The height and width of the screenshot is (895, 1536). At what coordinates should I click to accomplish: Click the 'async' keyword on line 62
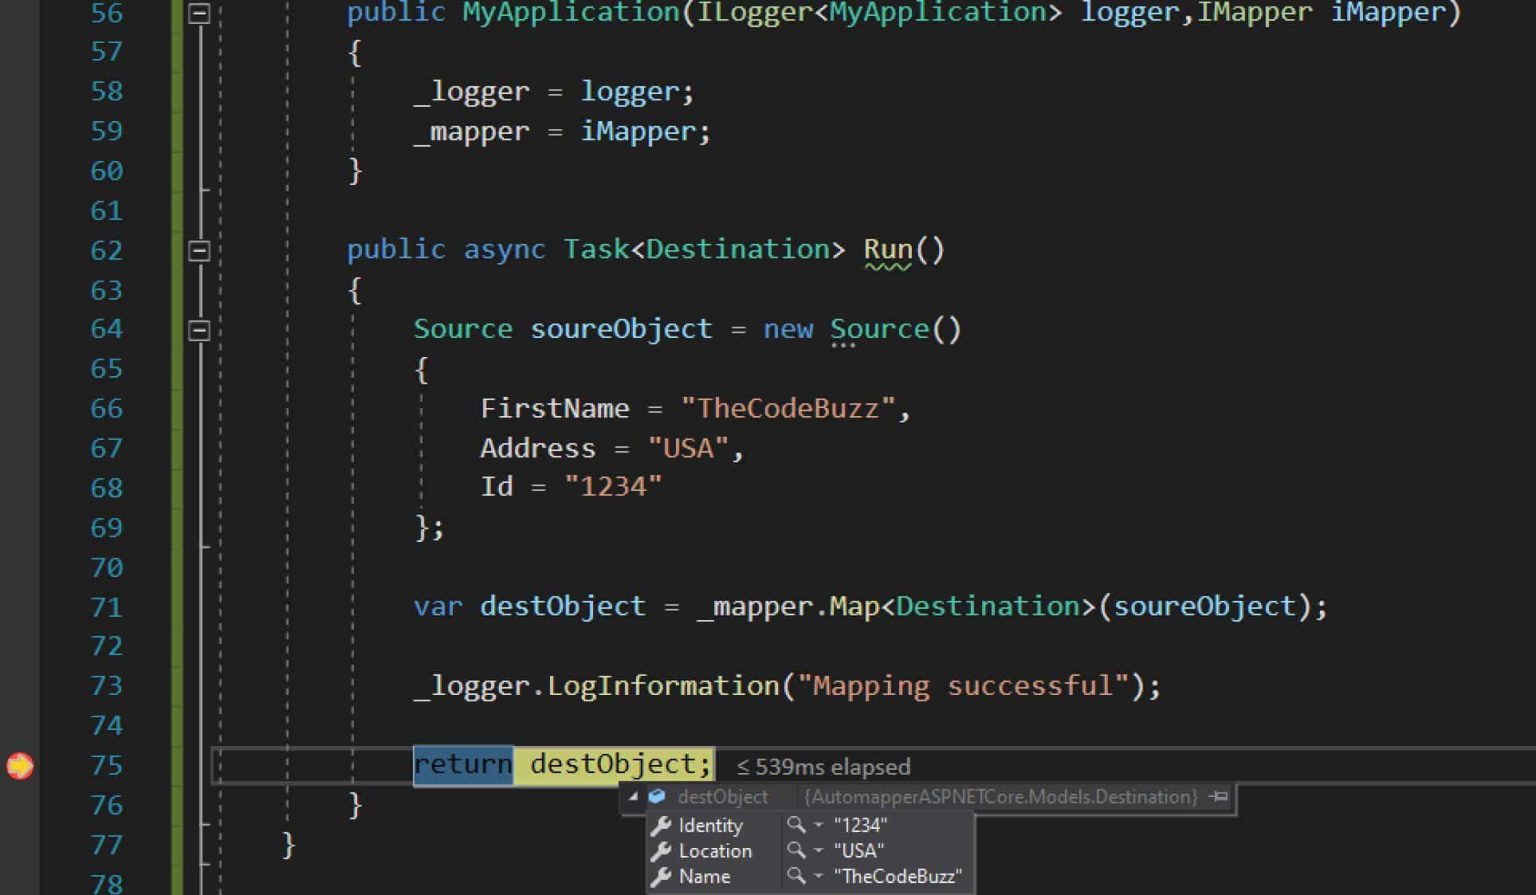pos(504,250)
